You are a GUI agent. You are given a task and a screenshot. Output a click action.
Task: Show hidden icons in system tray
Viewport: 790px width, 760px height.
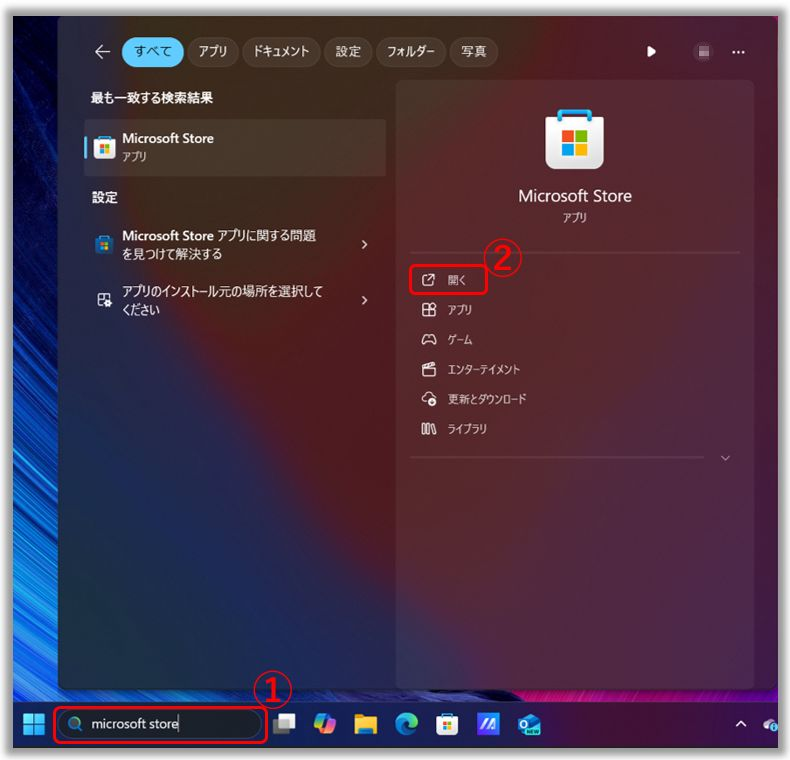click(741, 724)
